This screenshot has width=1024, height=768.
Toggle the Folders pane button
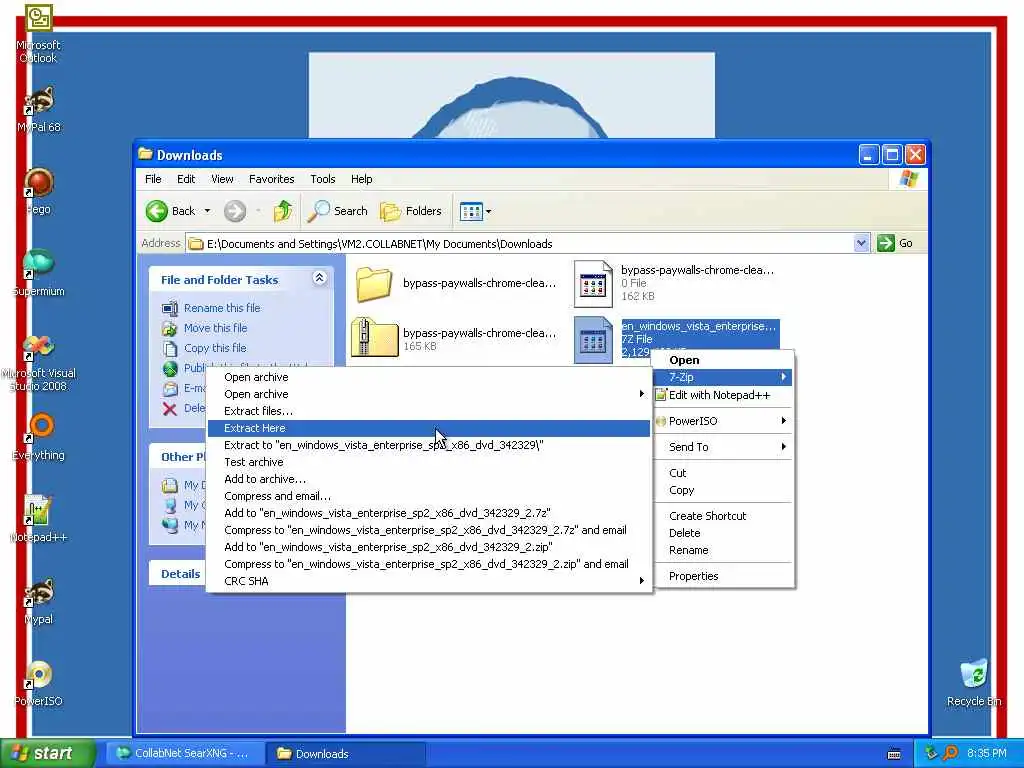[x=411, y=211]
